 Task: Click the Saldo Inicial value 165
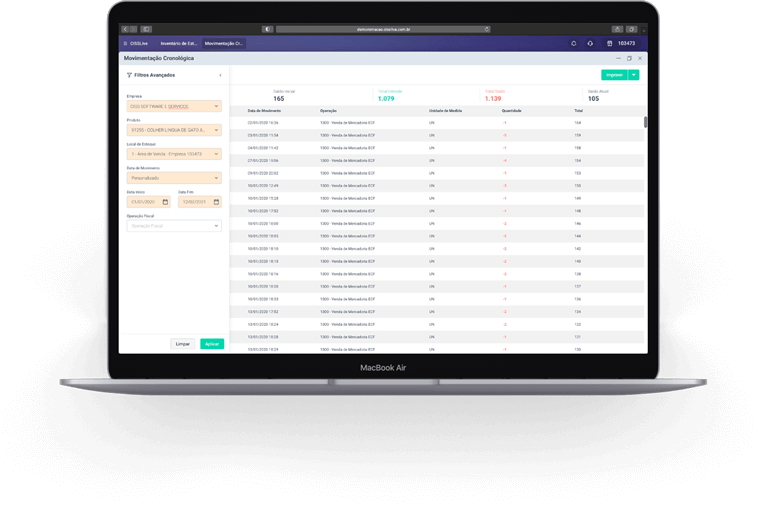pos(279,99)
